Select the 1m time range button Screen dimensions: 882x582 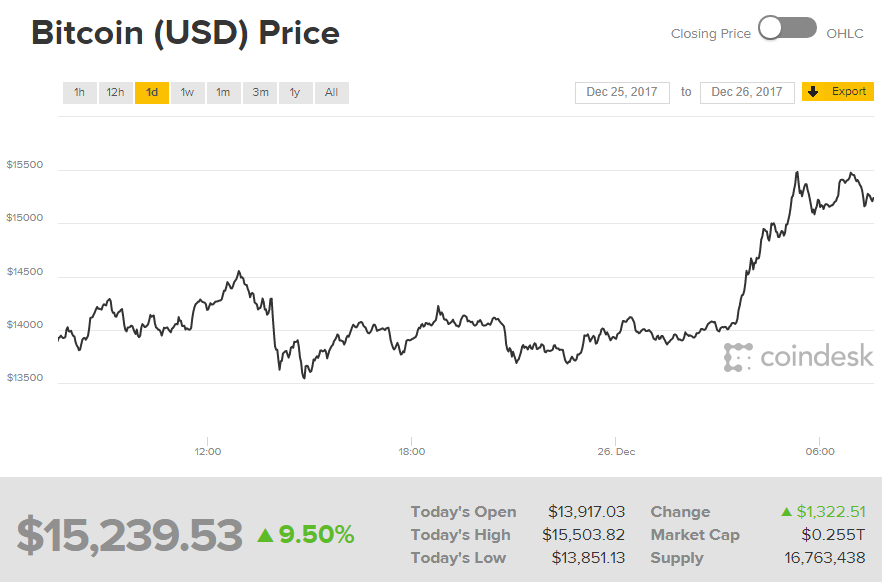click(x=223, y=92)
